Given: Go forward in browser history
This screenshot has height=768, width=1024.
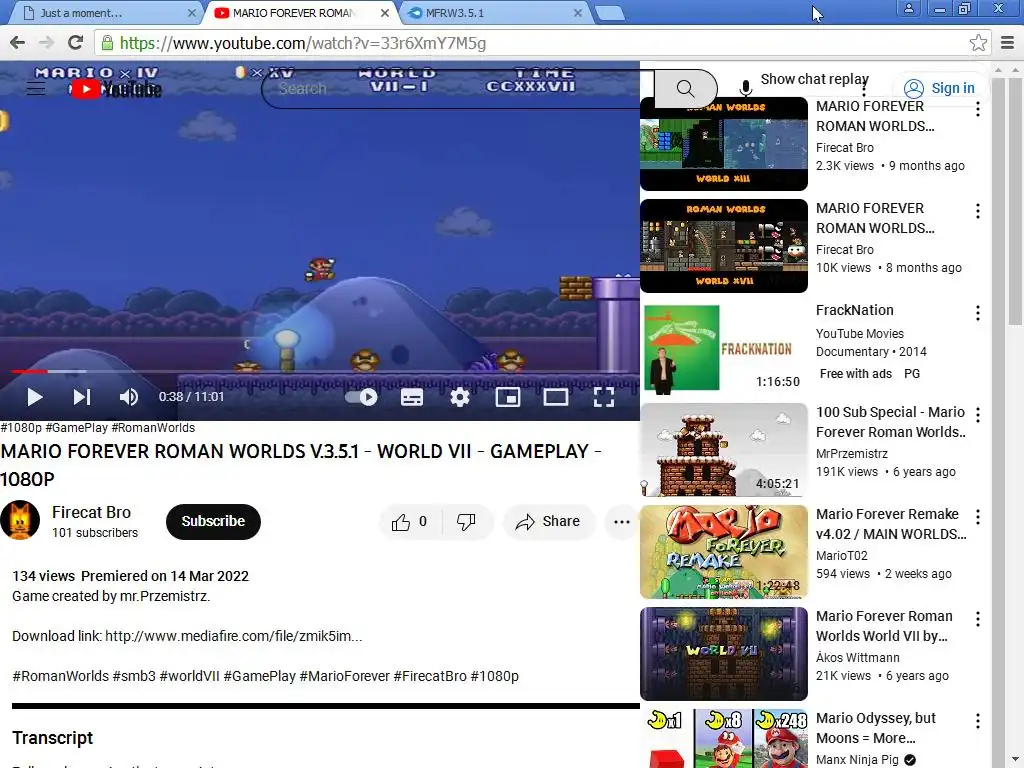Looking at the screenshot, I should coord(46,43).
